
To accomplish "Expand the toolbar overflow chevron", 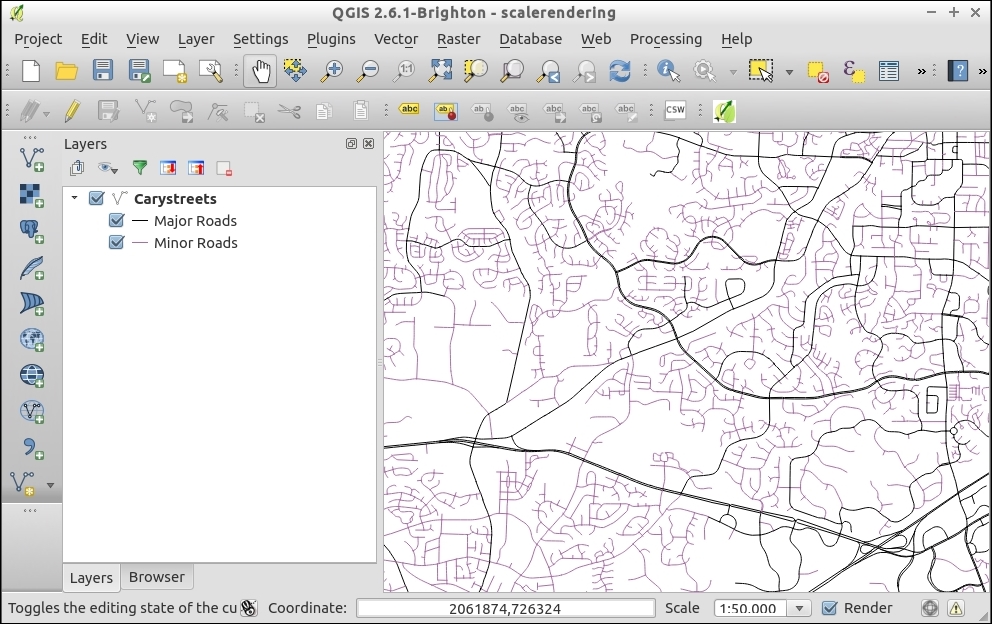I will tap(922, 71).
